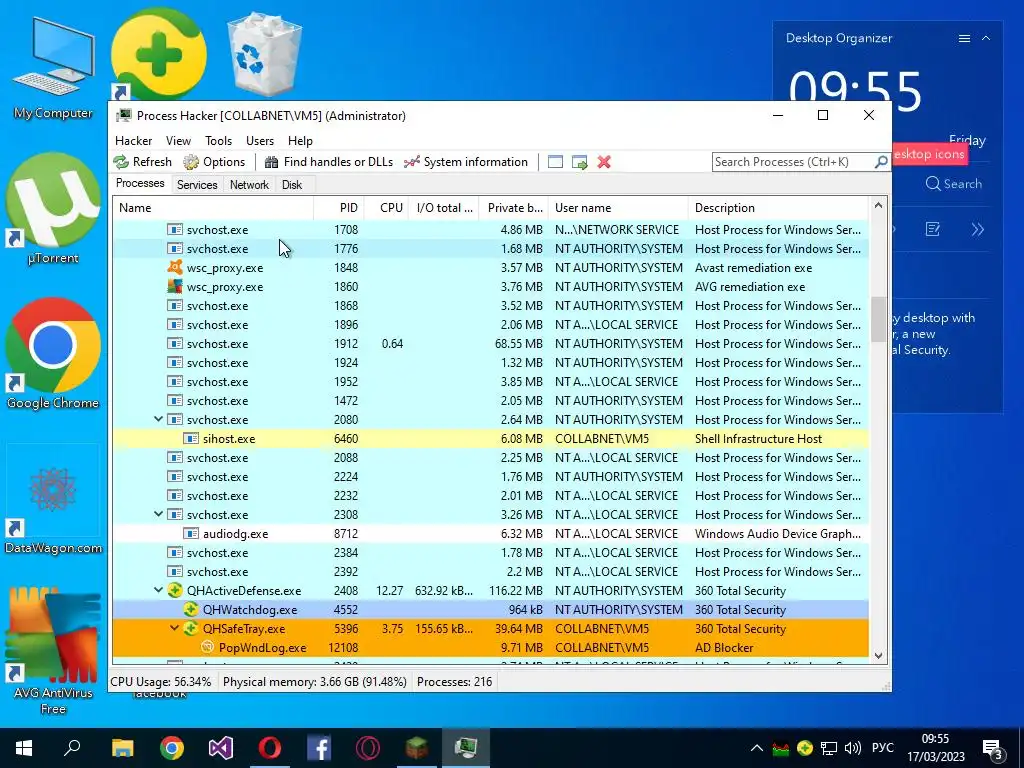Open the Help menu

300,140
